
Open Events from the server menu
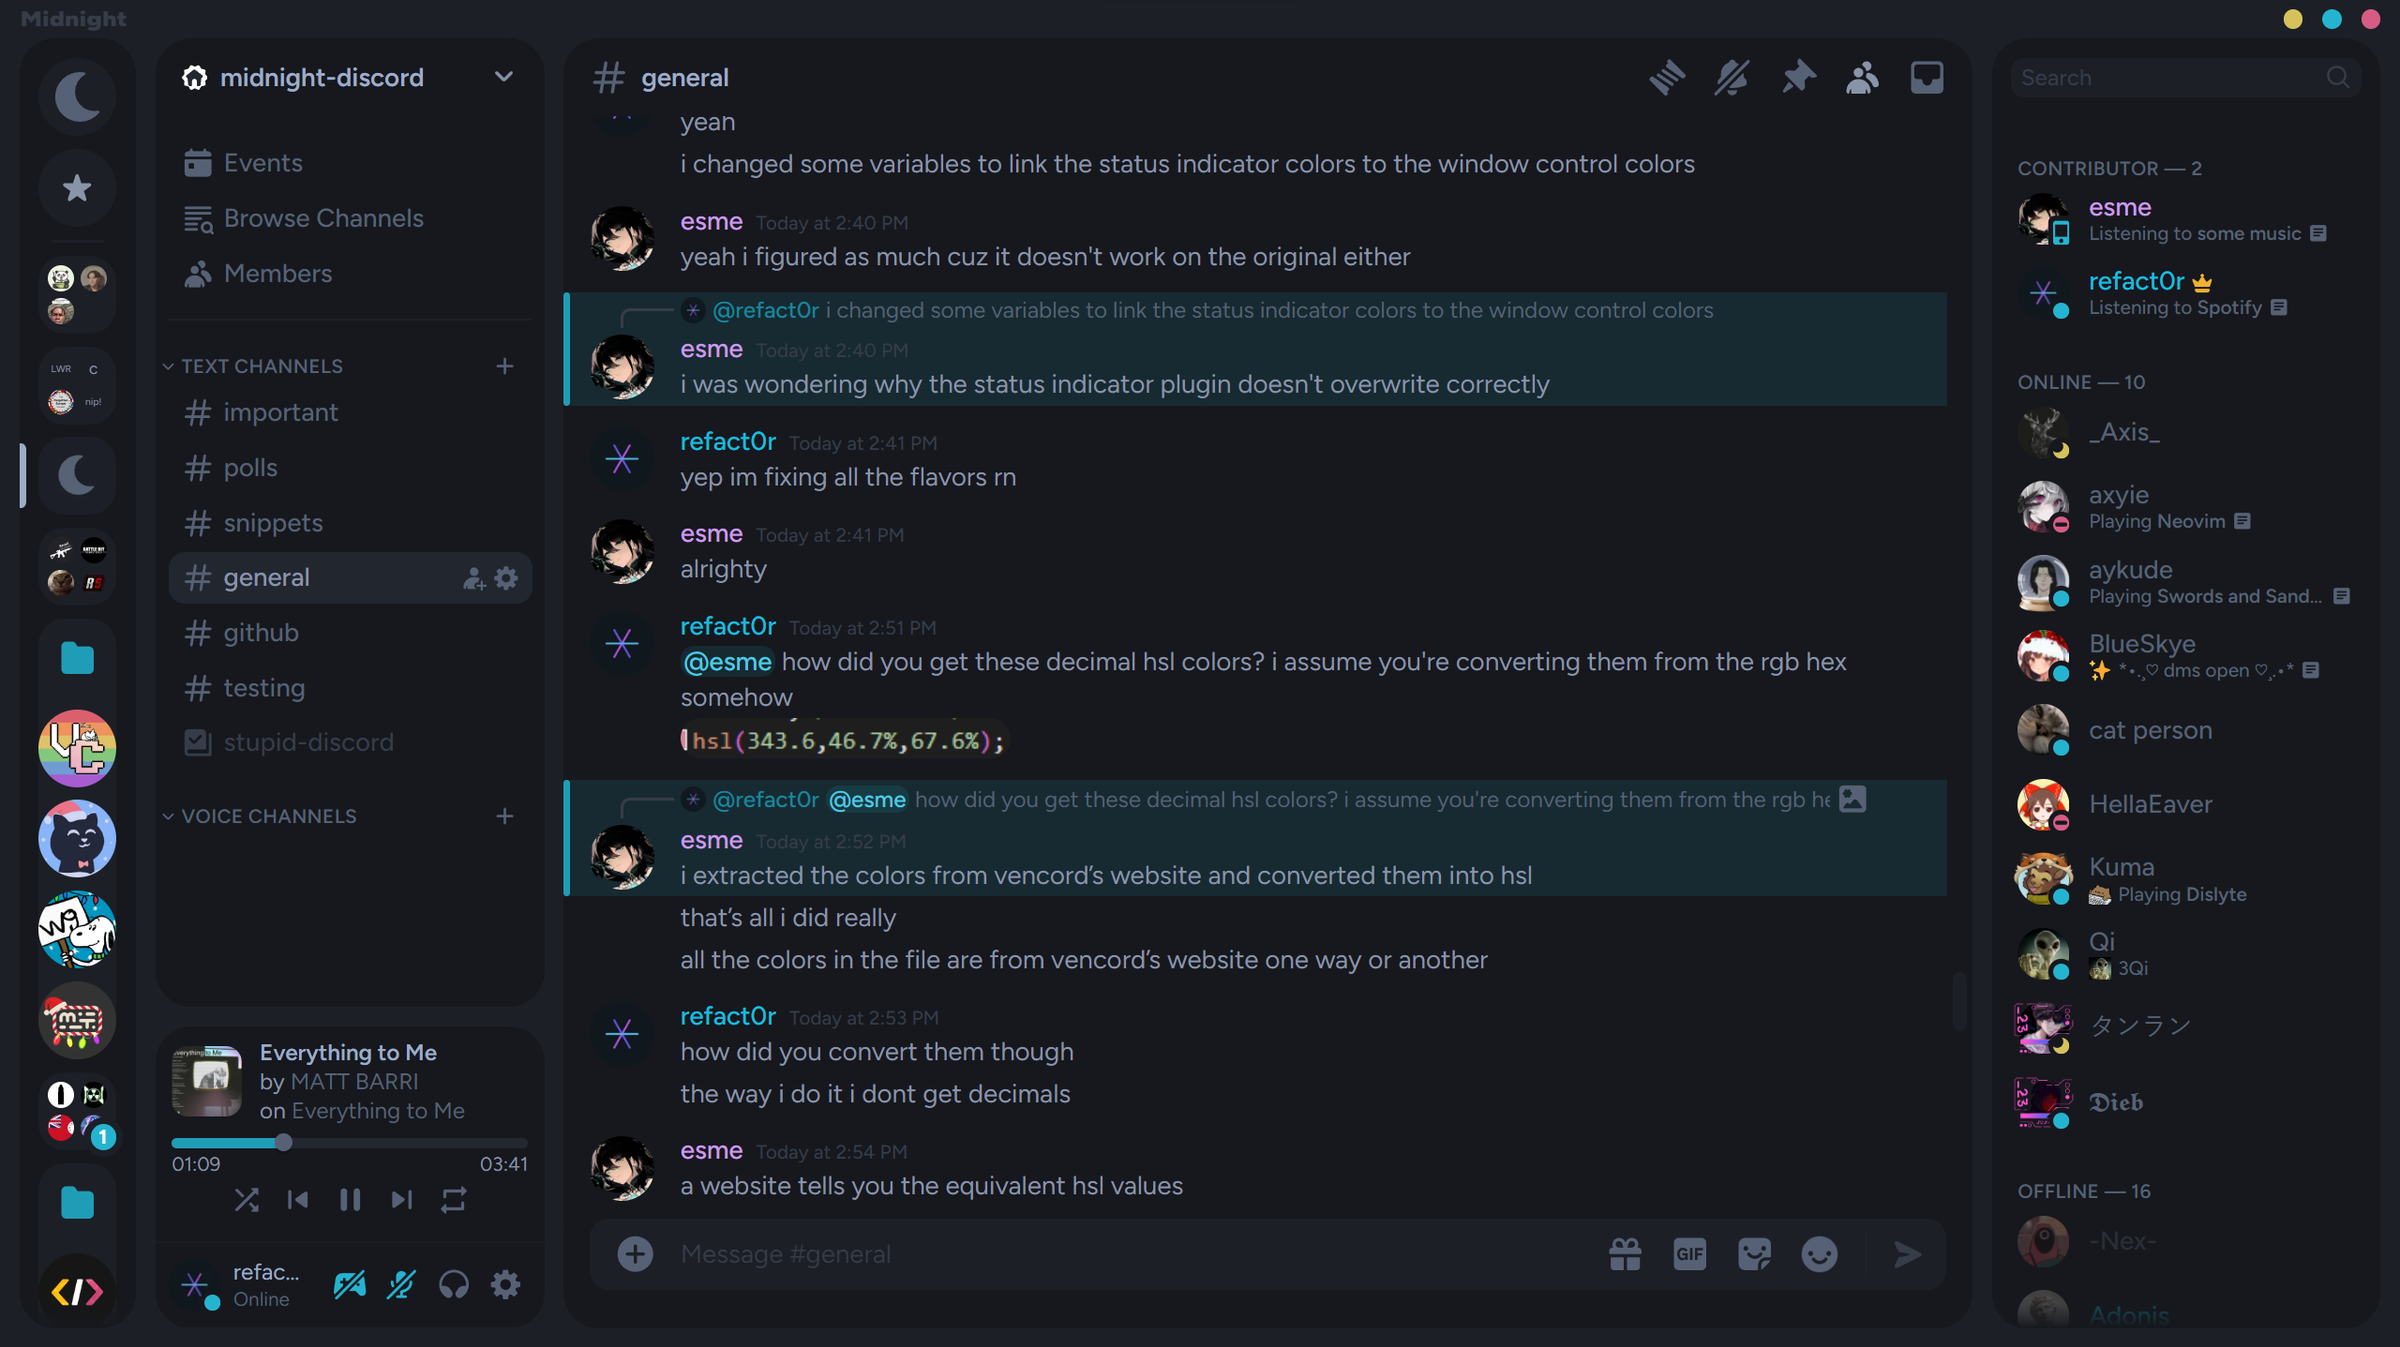click(x=263, y=162)
